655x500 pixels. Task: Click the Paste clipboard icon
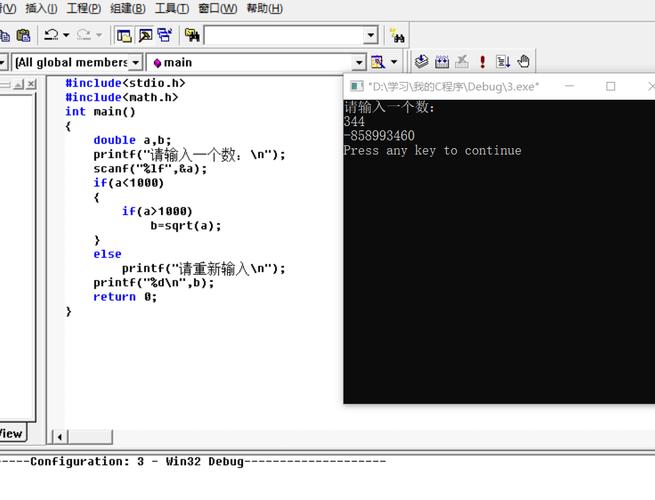(23, 35)
